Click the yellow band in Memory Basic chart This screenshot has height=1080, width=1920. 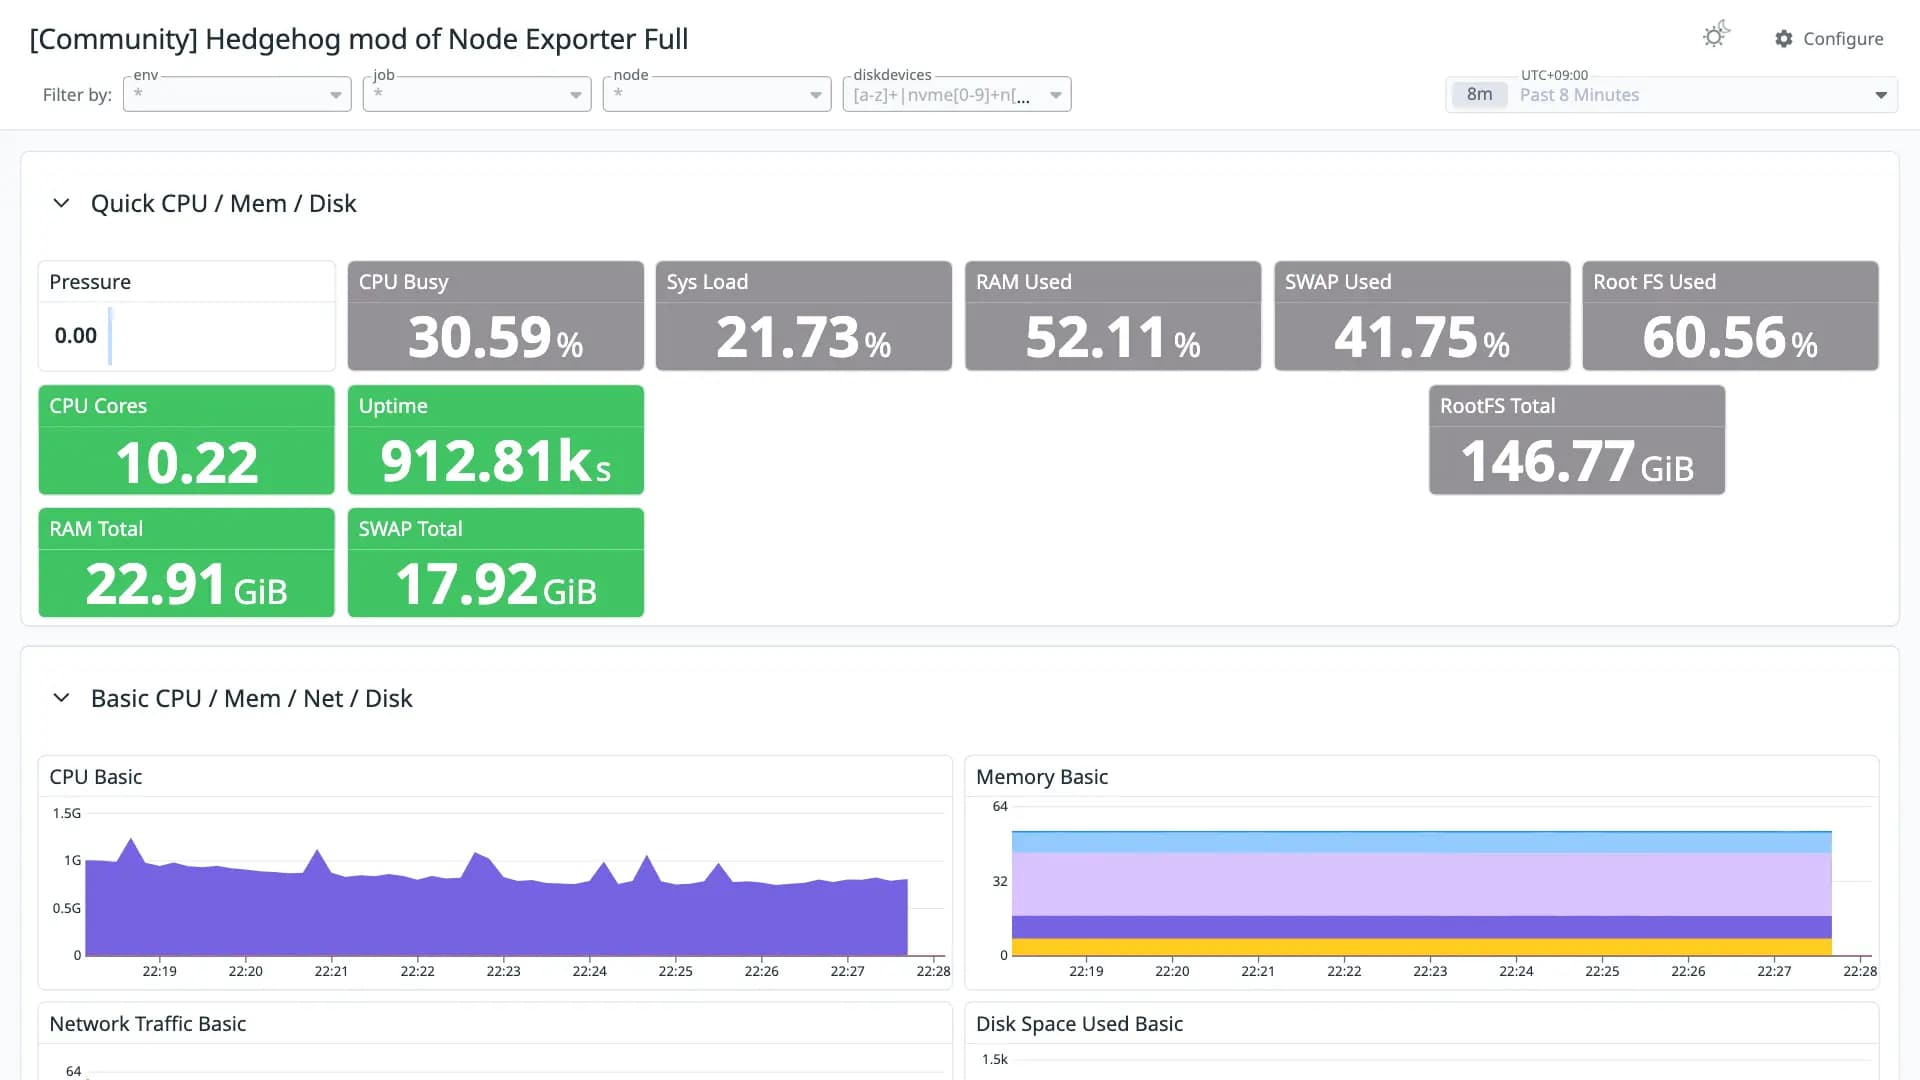(x=1421, y=947)
